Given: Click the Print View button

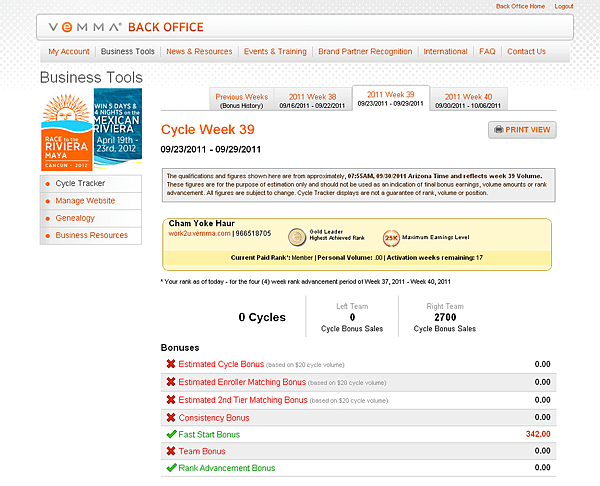Looking at the screenshot, I should click(522, 130).
